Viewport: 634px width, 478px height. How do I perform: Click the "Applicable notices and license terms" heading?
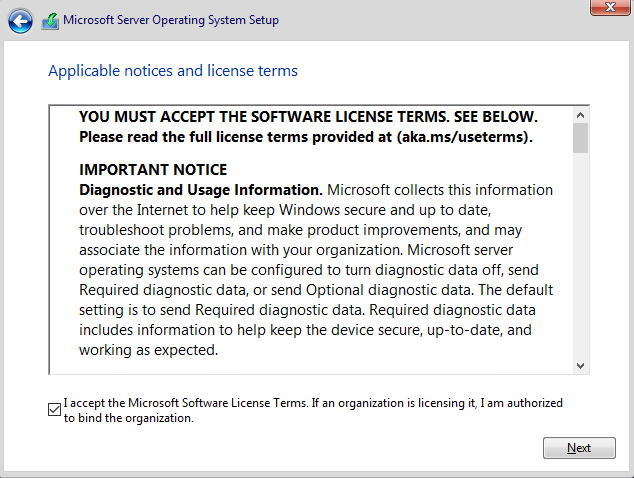(173, 71)
